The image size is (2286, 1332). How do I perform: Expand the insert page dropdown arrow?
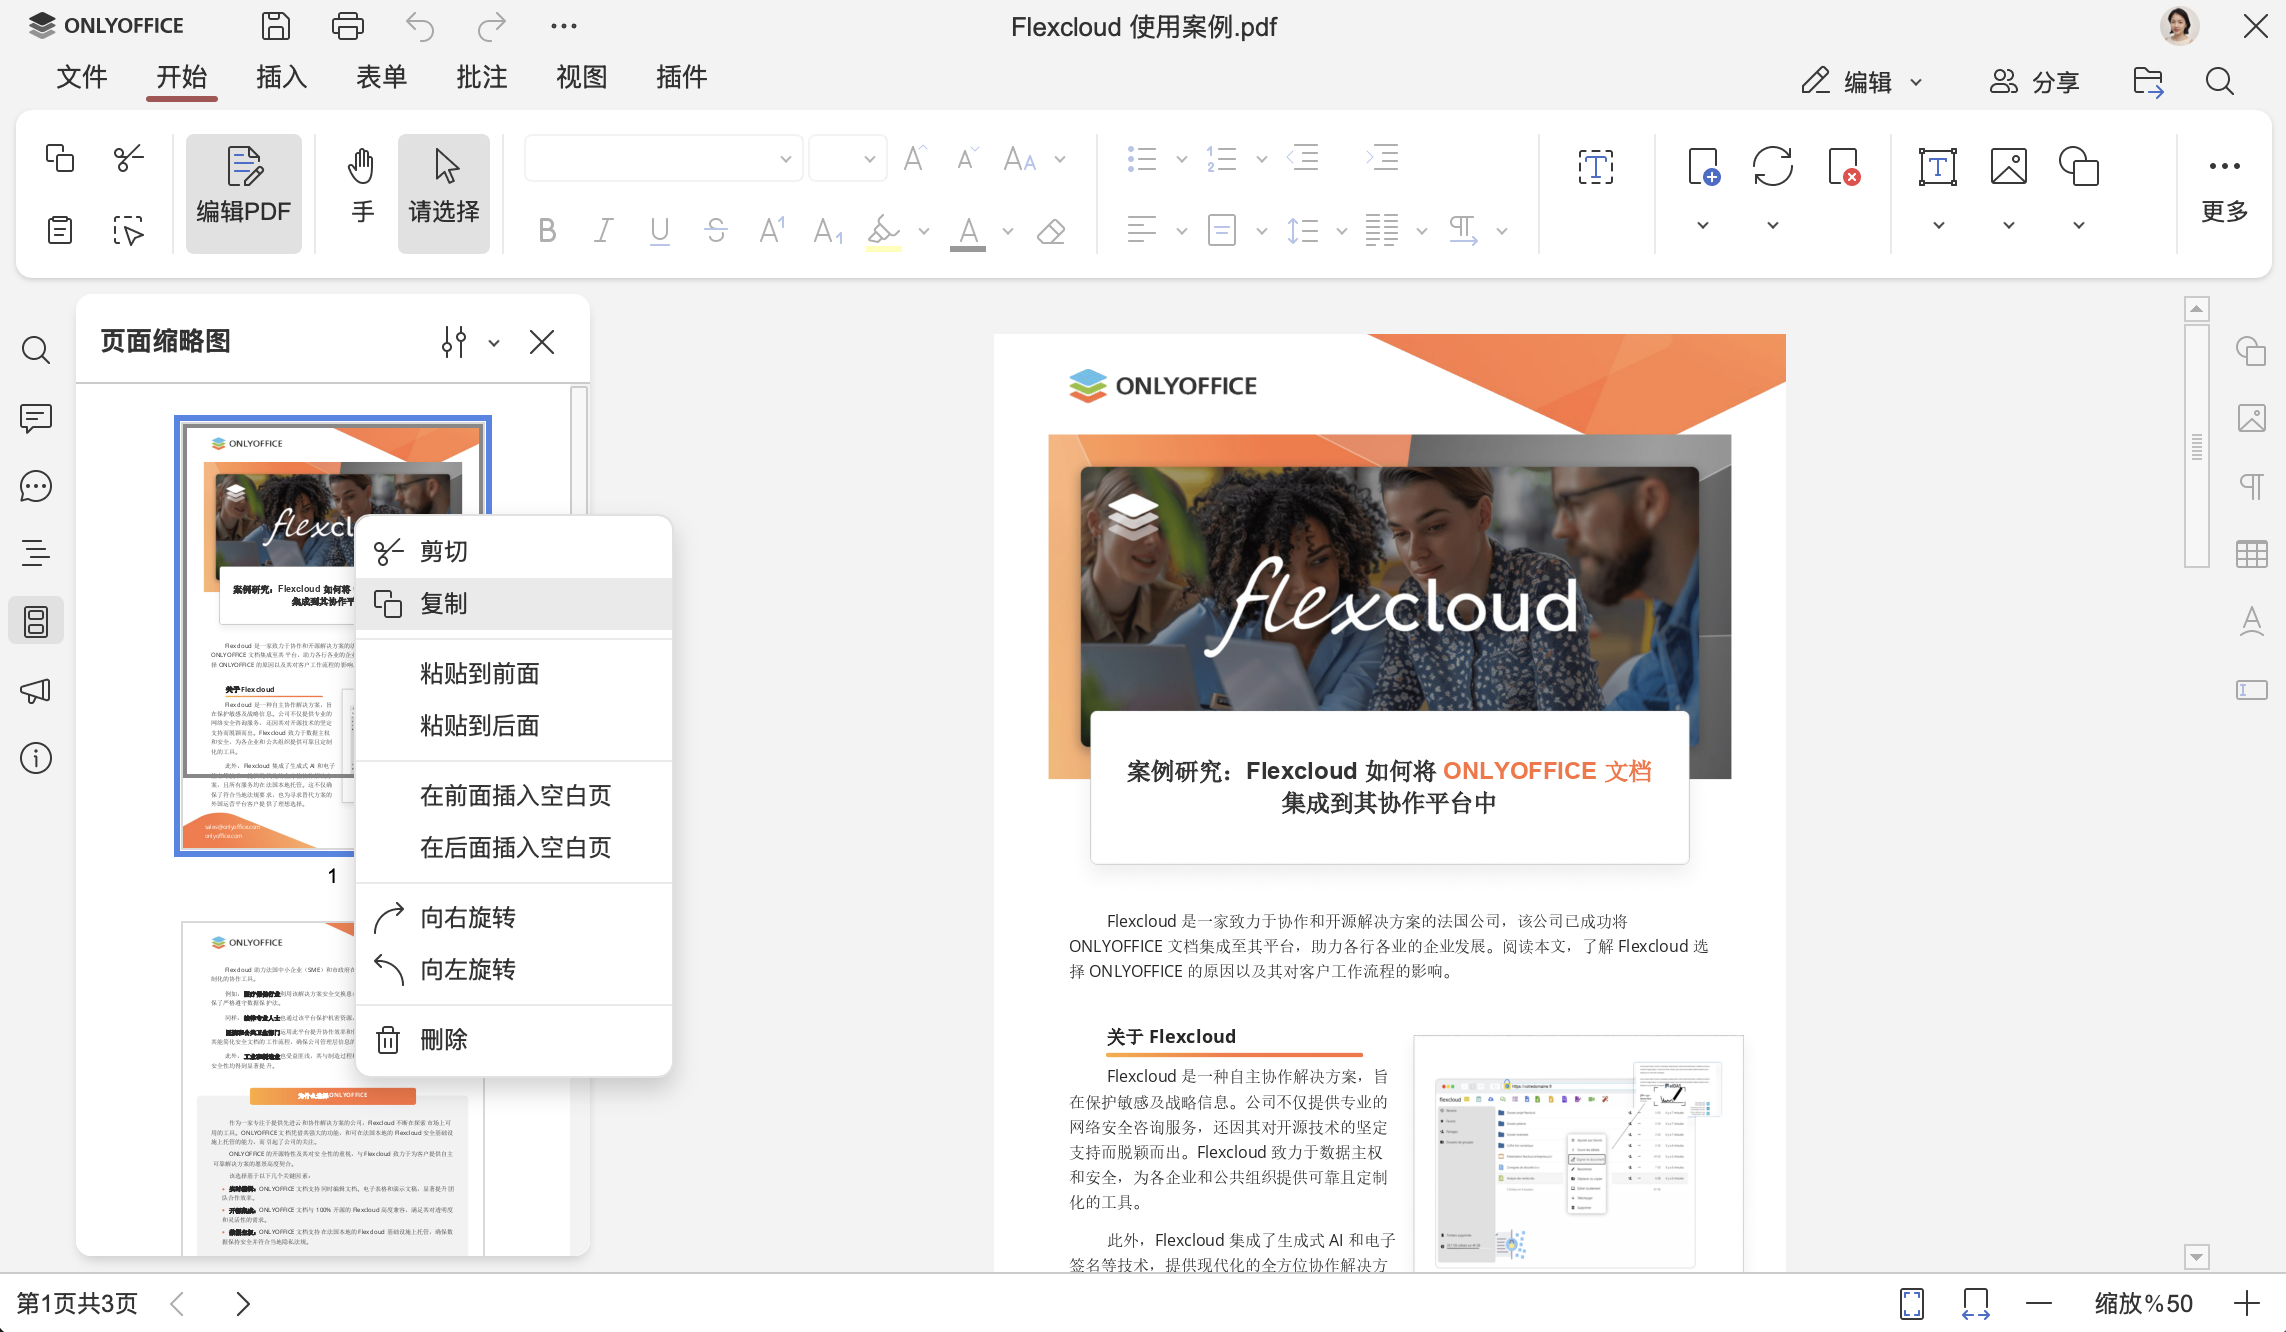pos(1703,225)
